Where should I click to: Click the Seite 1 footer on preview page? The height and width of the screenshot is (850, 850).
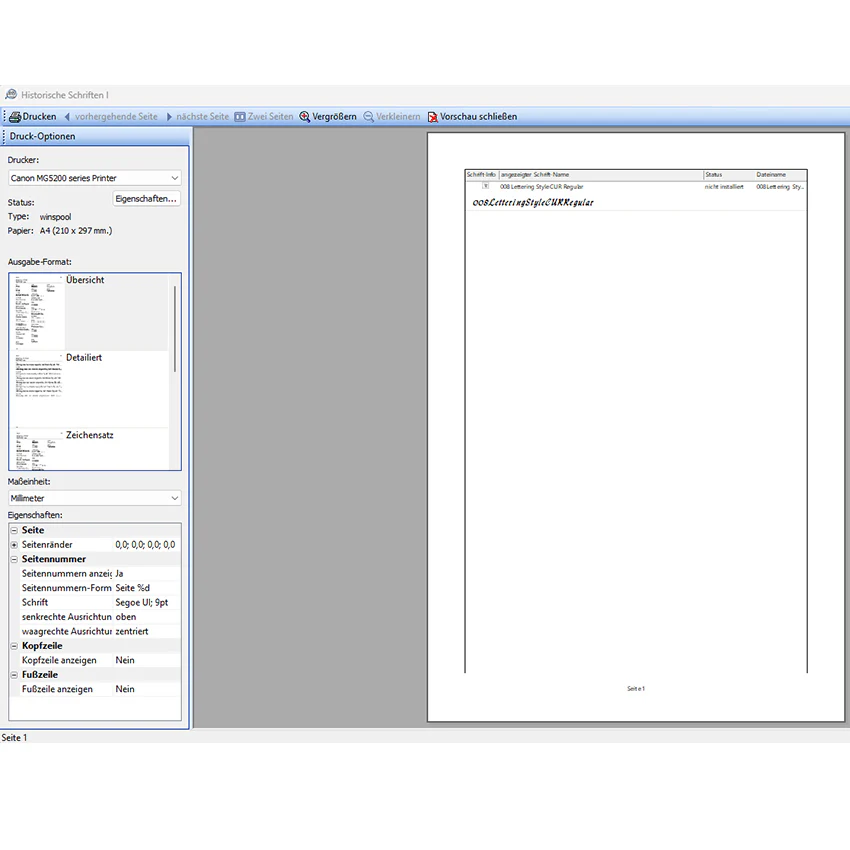[636, 688]
